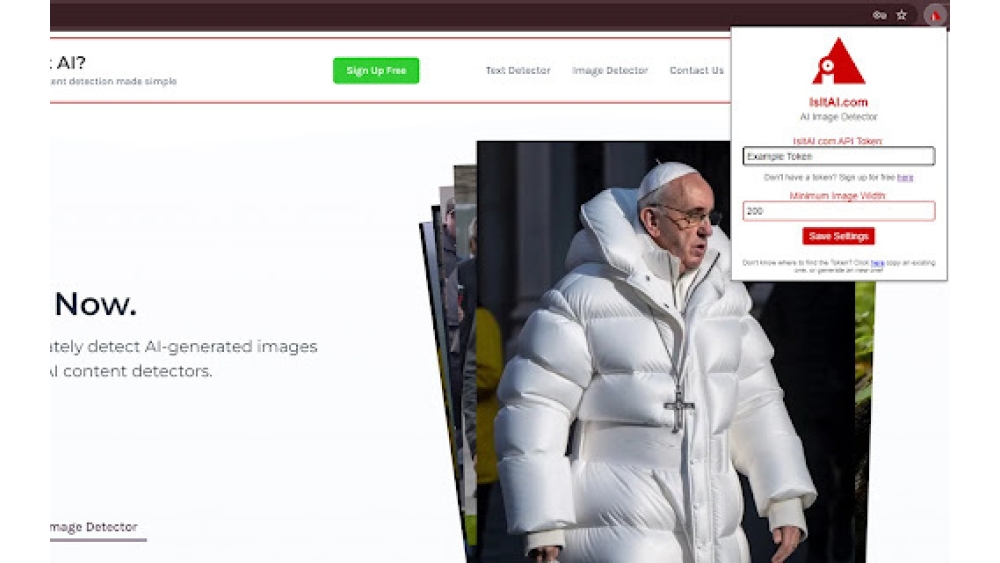
Task: Open the Image Detector nav item
Action: pos(610,70)
